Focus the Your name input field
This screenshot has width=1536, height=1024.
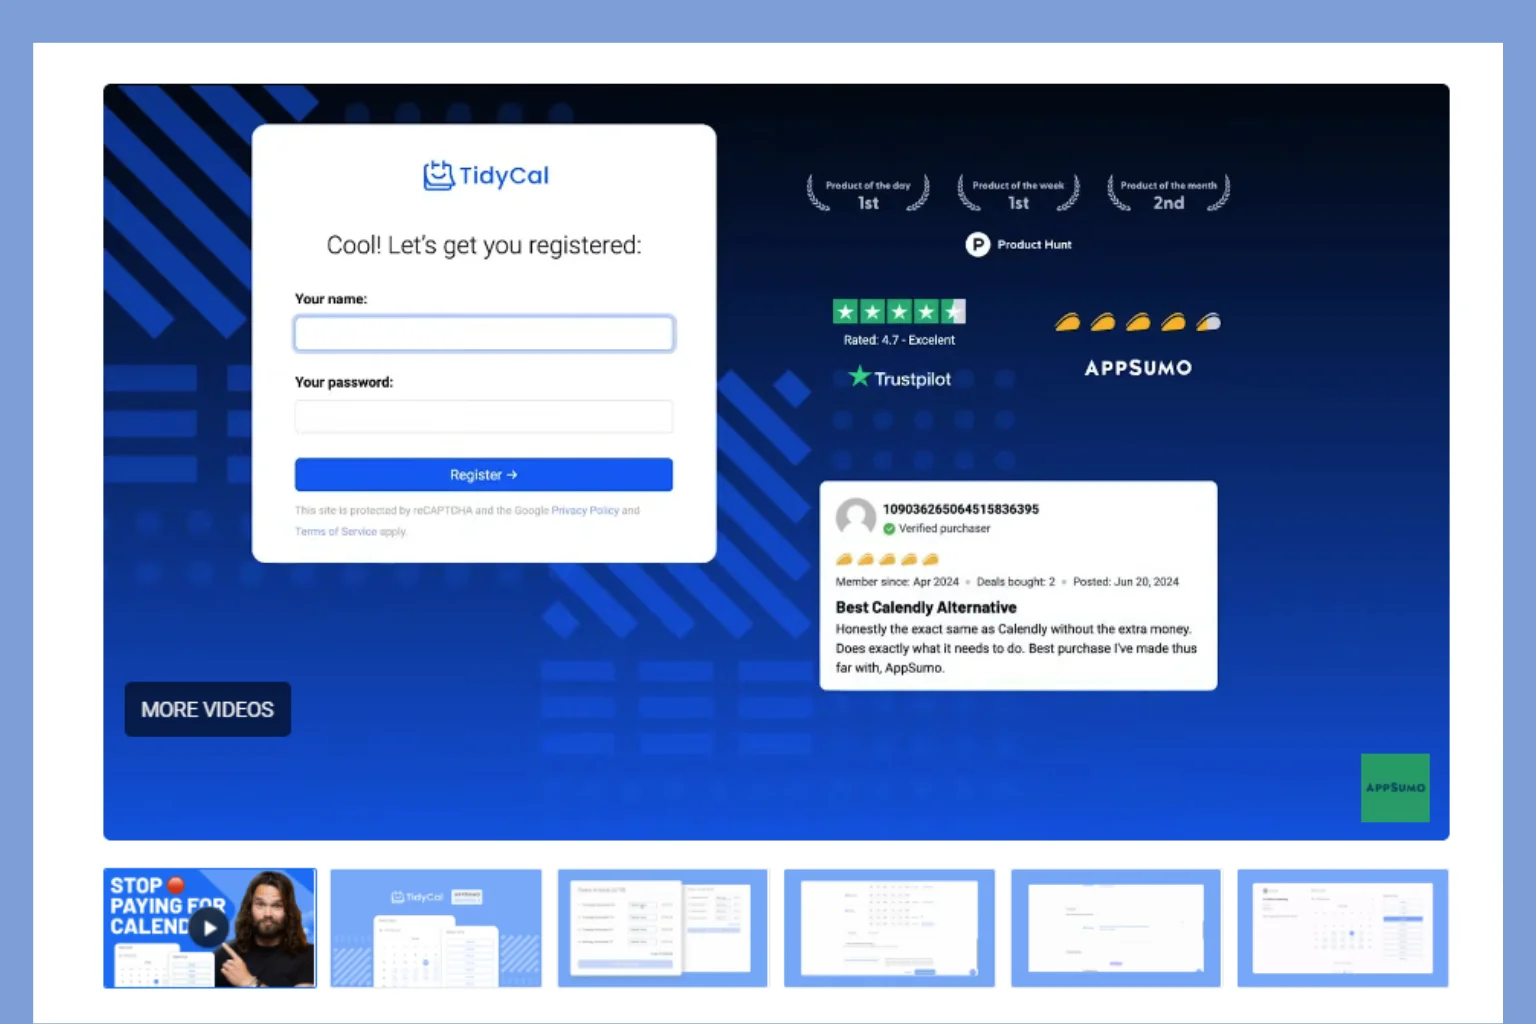484,334
